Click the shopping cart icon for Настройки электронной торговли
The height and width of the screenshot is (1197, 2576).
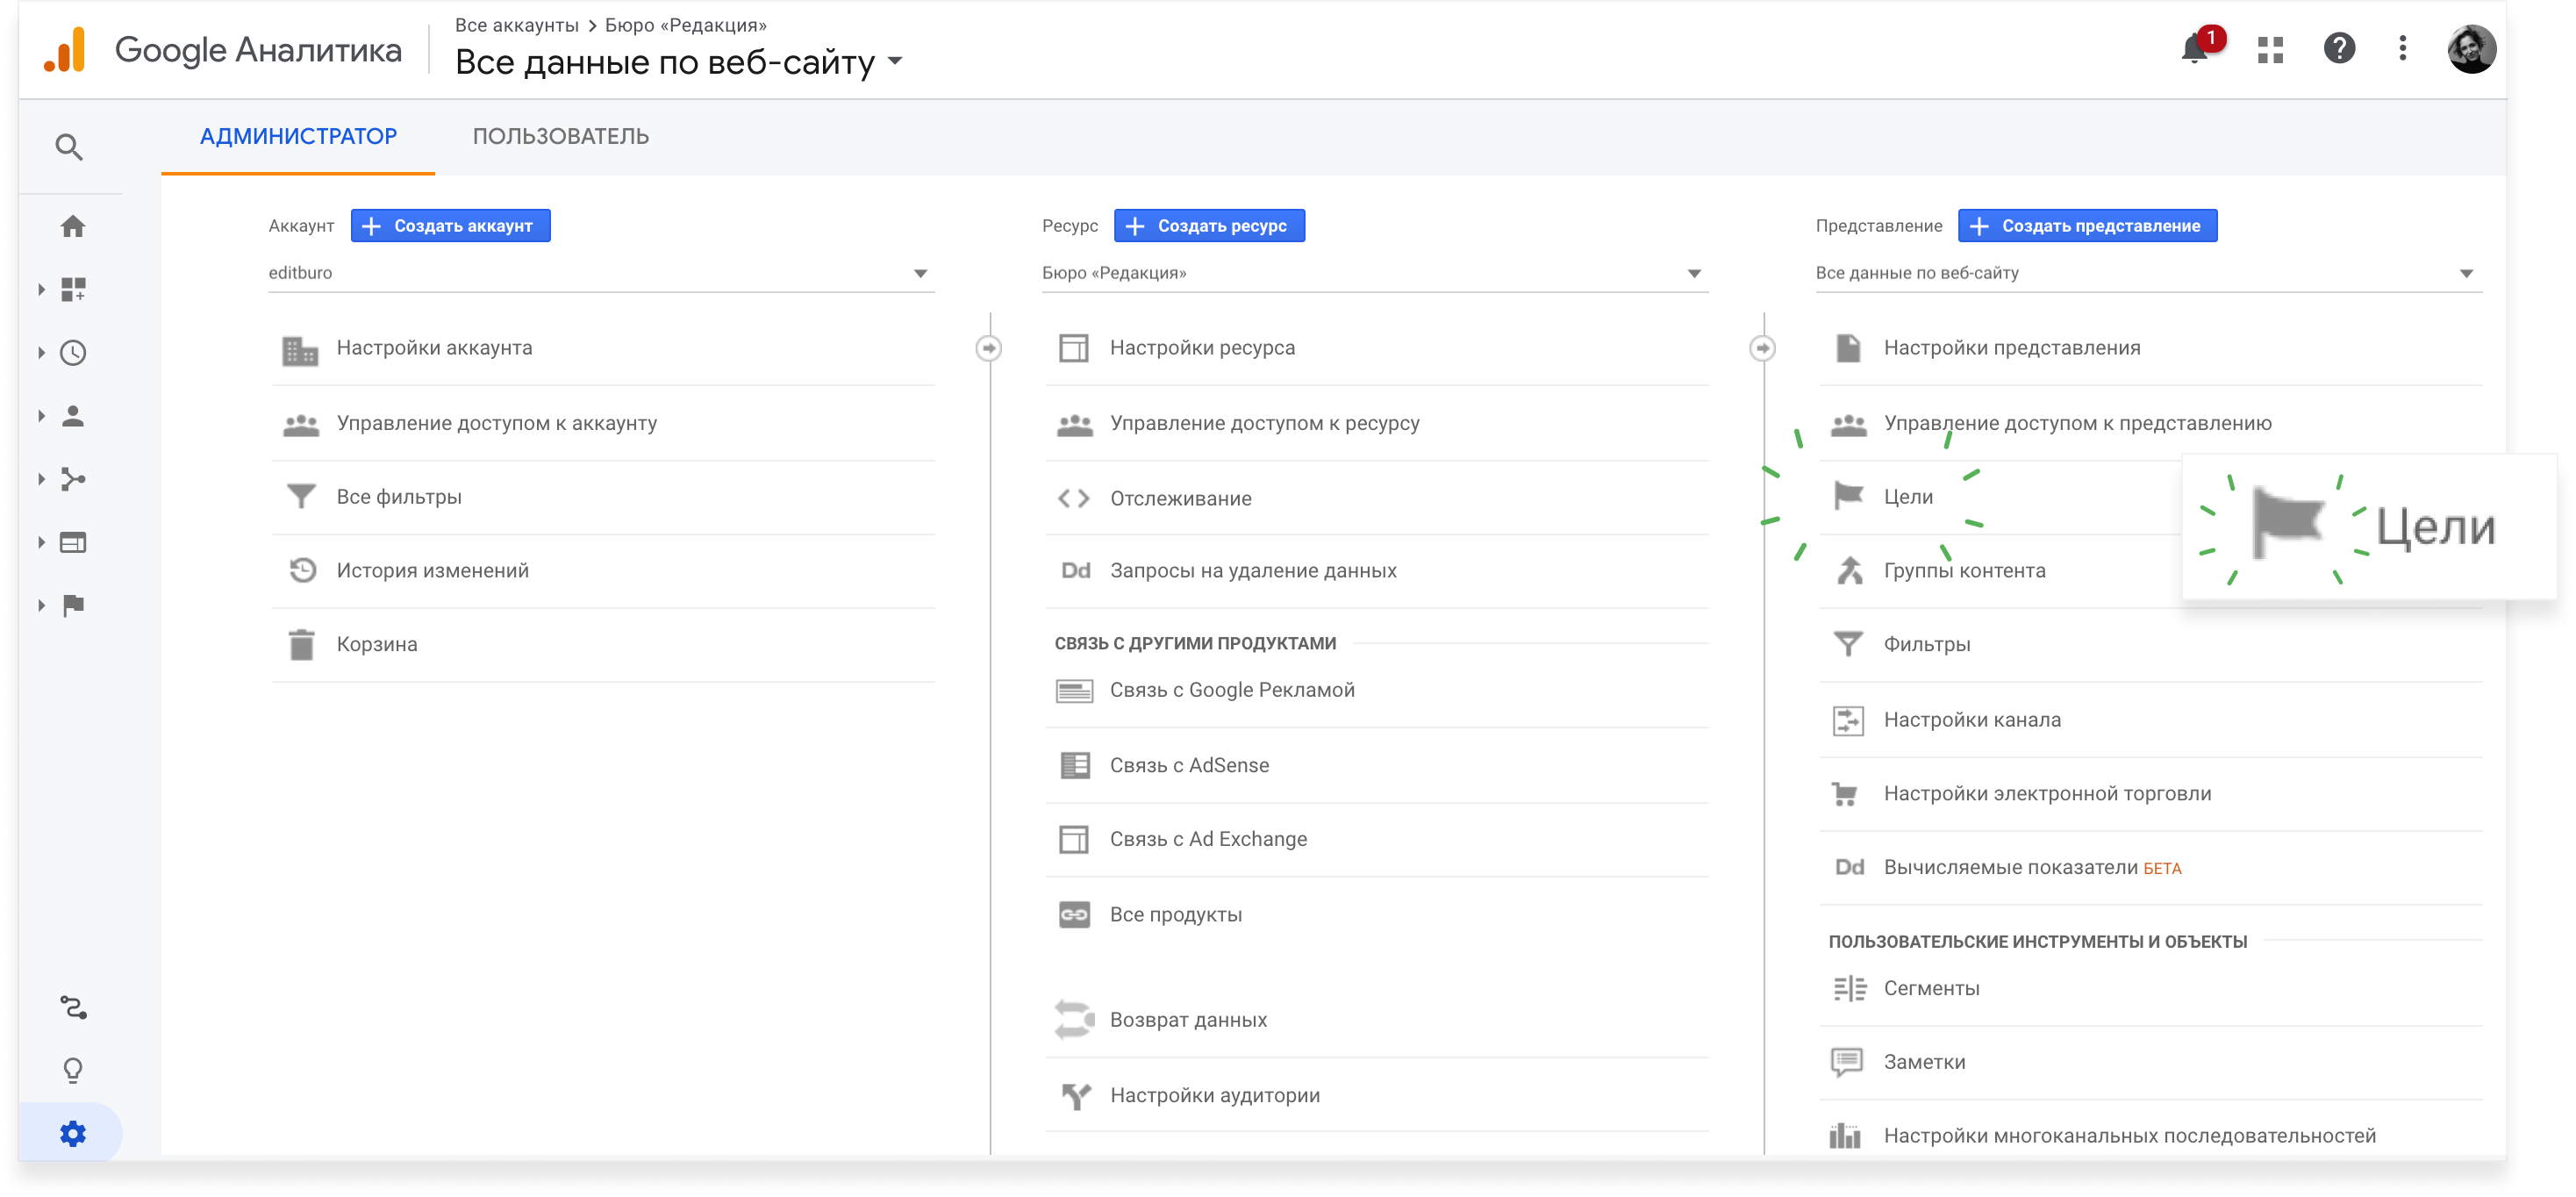[1846, 794]
